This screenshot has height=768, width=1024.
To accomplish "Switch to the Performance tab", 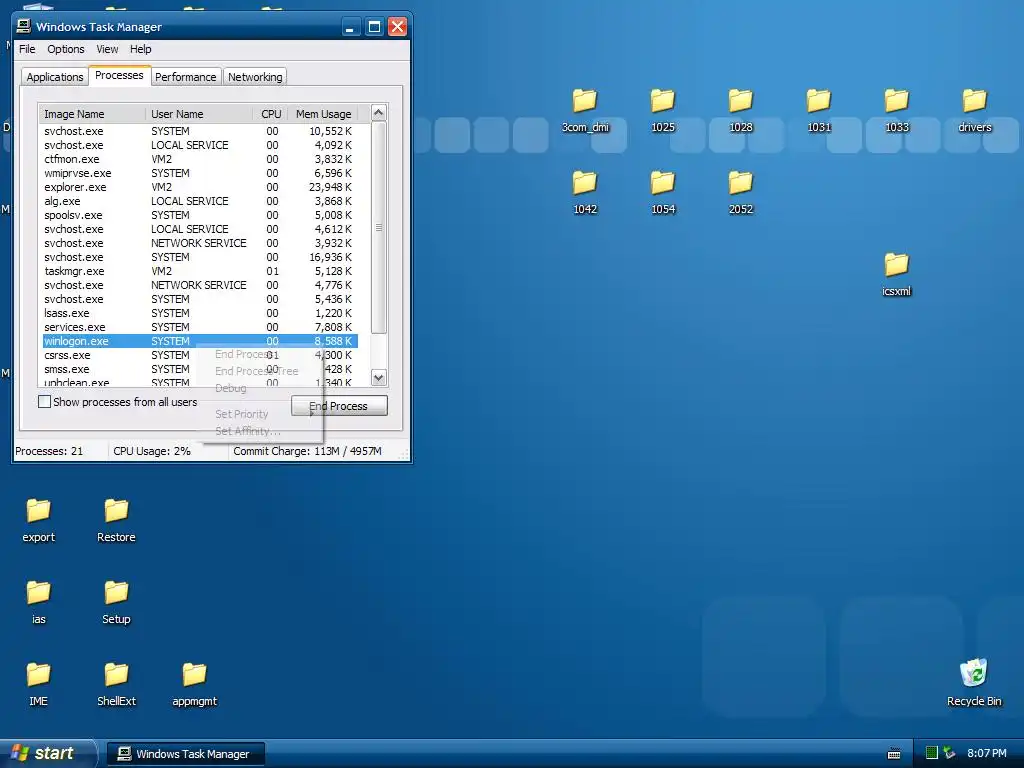I will click(185, 77).
